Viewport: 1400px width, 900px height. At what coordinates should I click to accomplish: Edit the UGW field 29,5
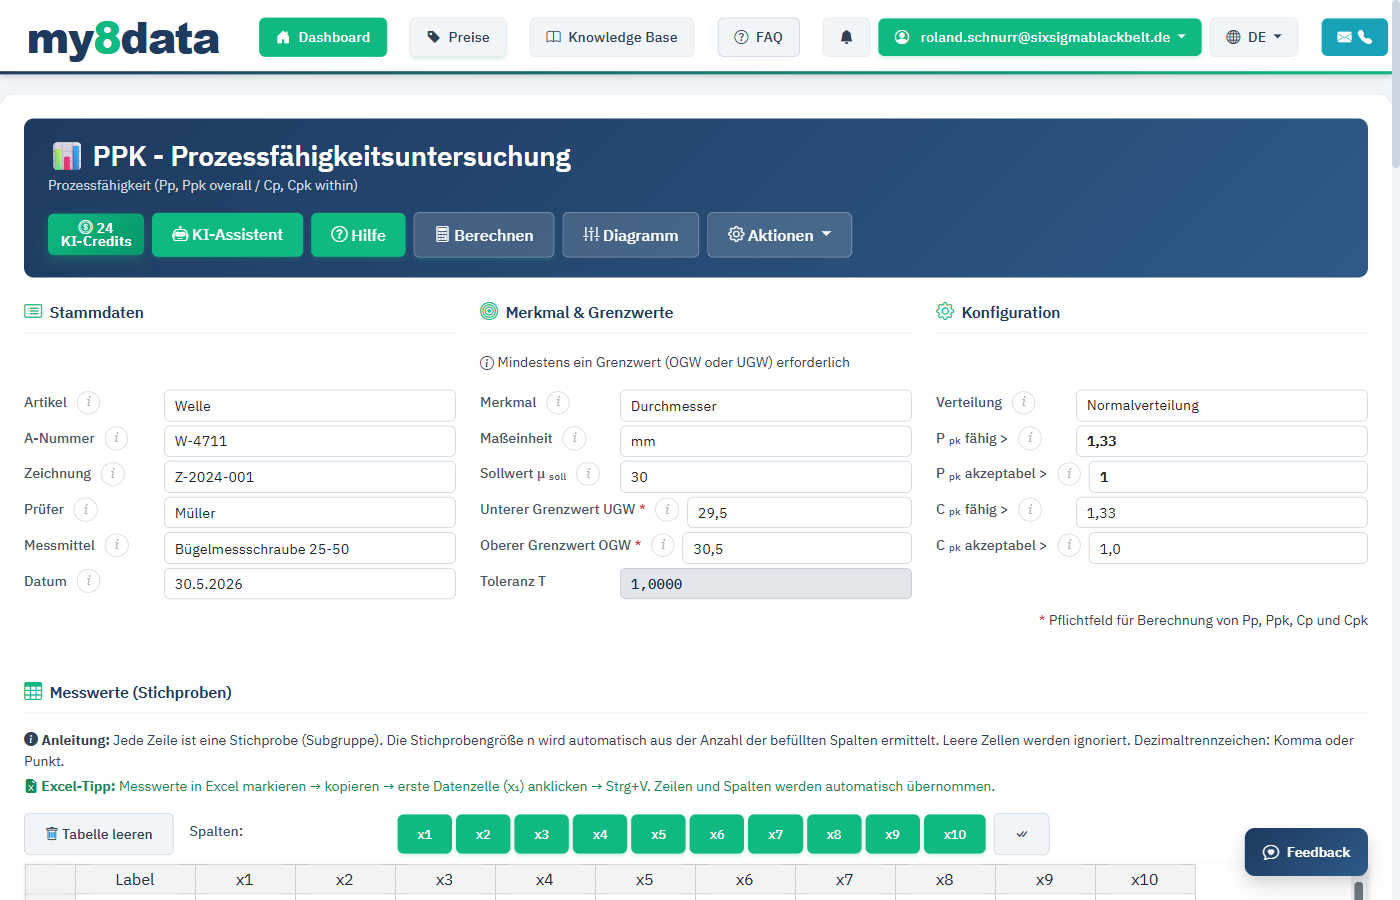point(799,513)
